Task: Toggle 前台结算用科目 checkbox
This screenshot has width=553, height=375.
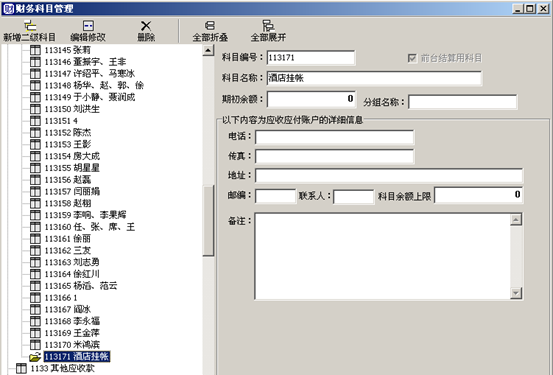Action: 412,58
